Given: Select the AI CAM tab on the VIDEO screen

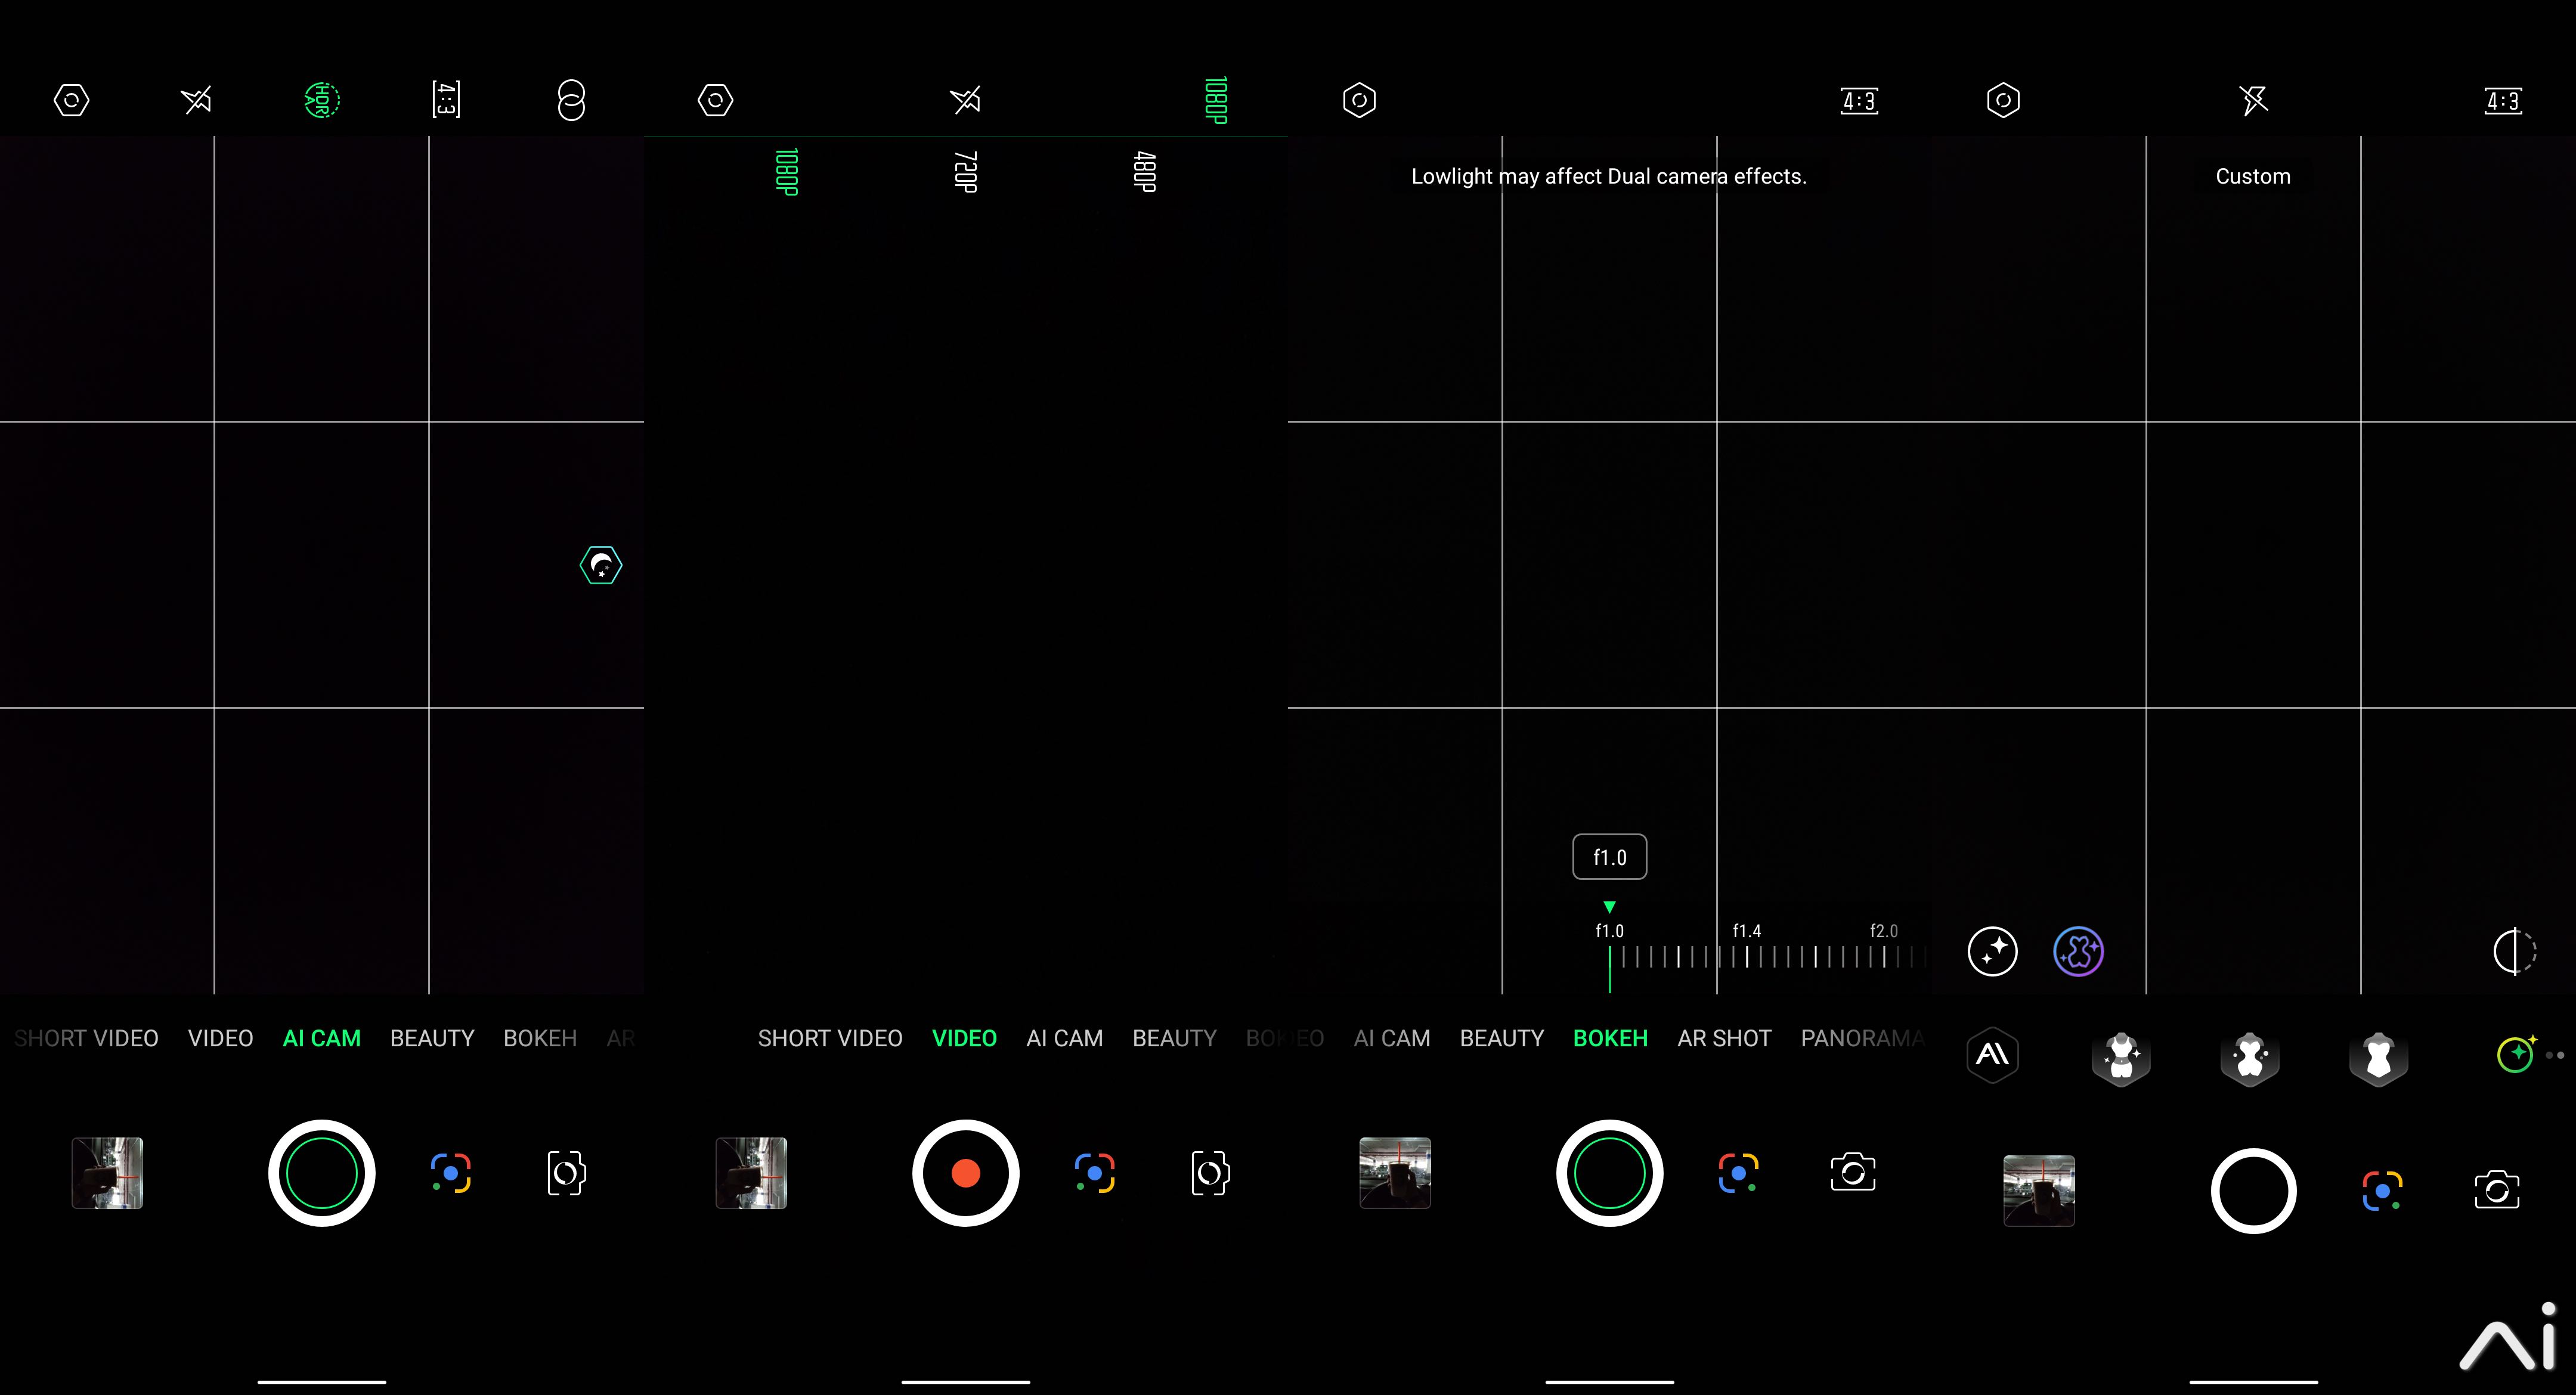Looking at the screenshot, I should [1064, 1038].
